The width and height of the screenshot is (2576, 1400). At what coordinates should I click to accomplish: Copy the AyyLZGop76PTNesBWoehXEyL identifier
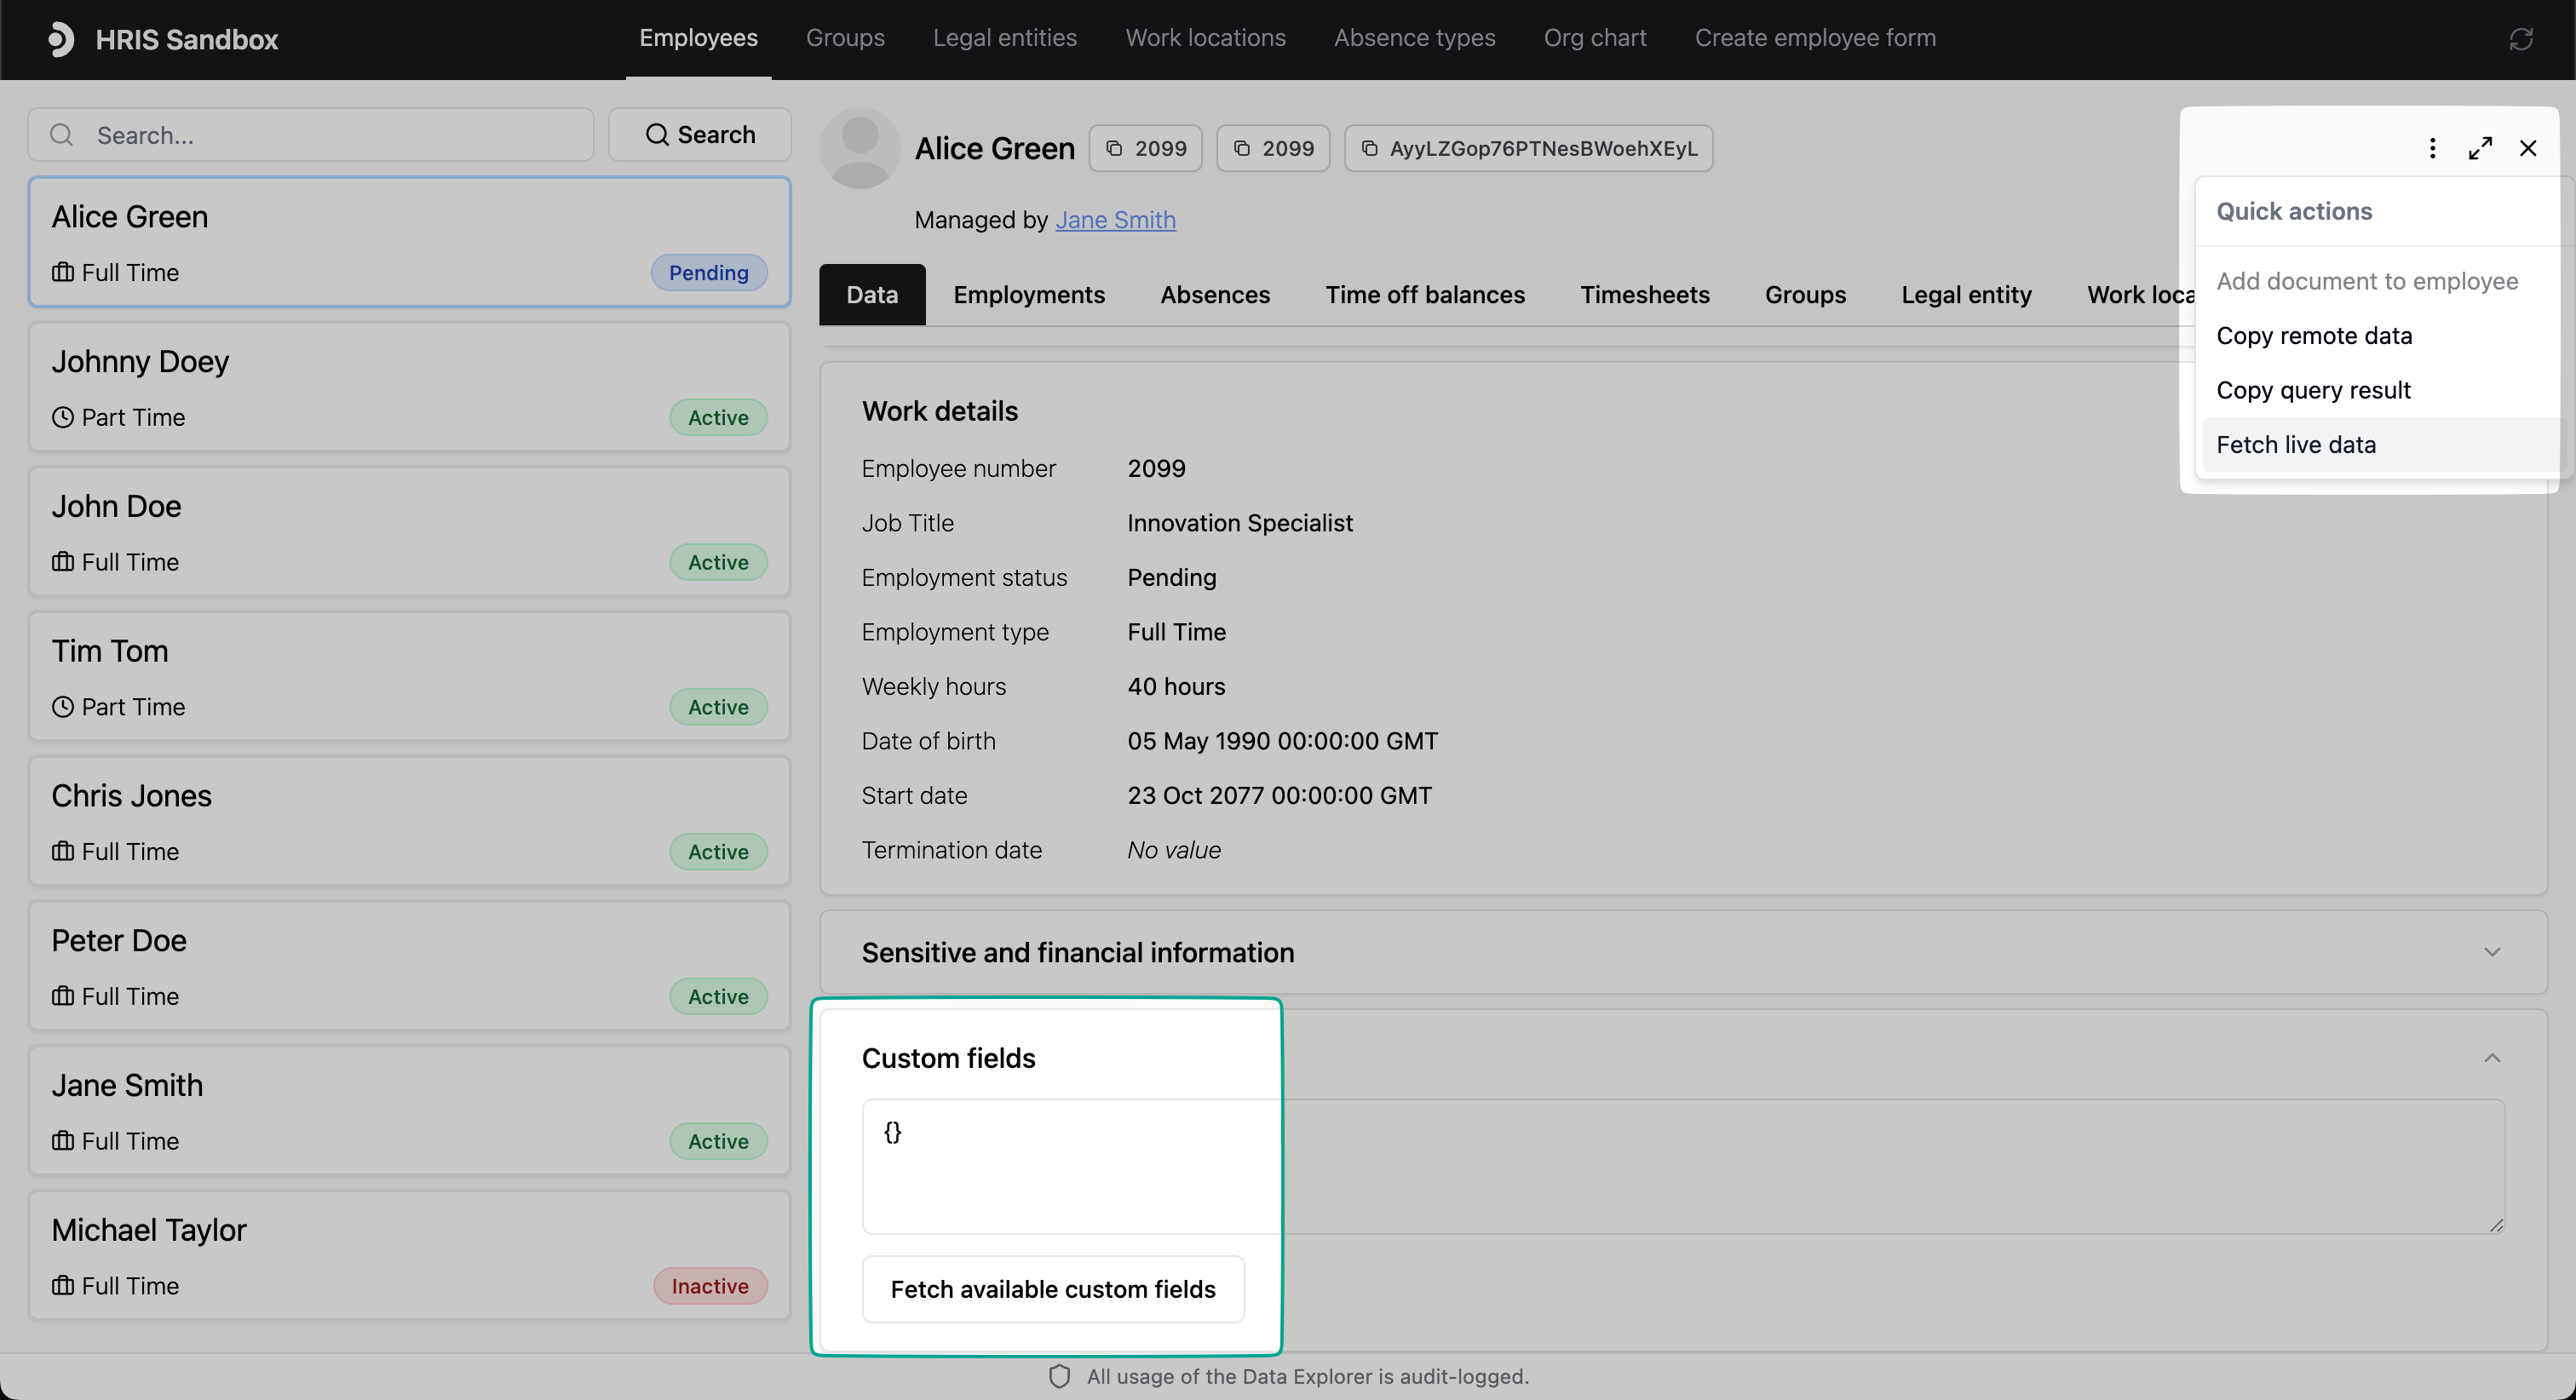coord(1528,148)
